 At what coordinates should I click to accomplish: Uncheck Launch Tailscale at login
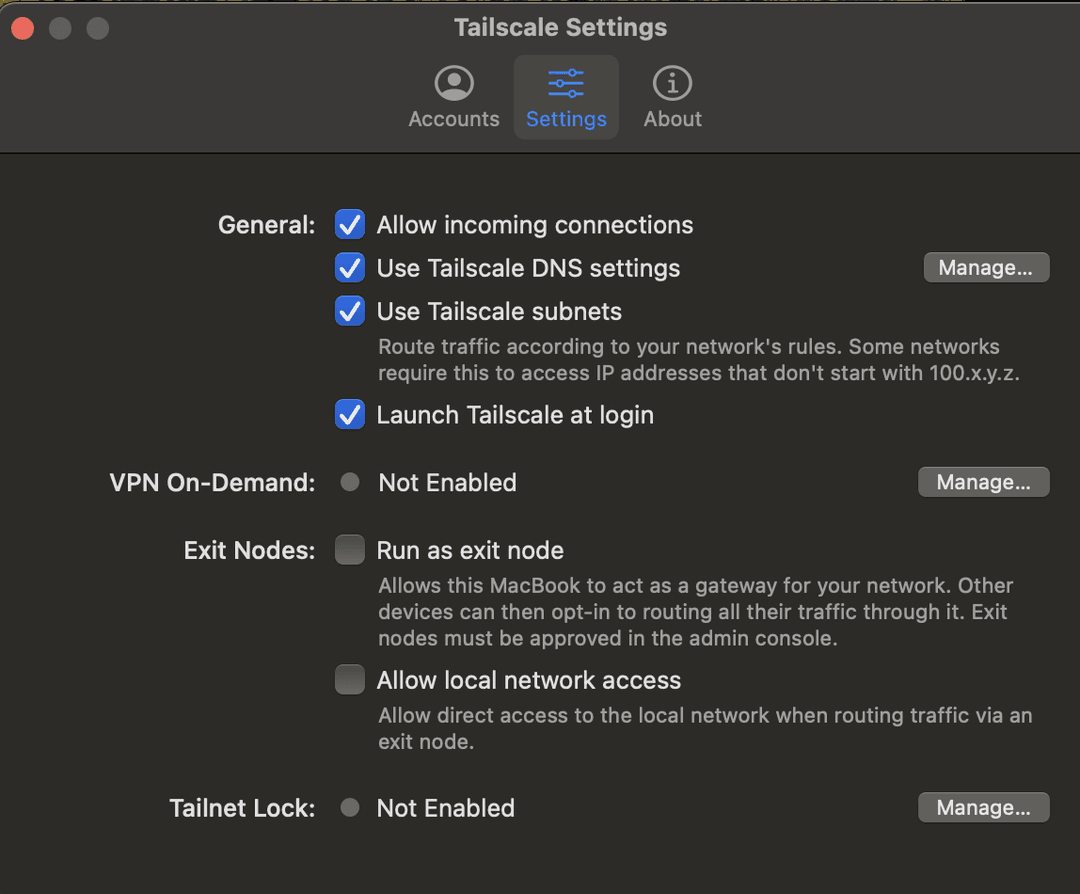(350, 414)
